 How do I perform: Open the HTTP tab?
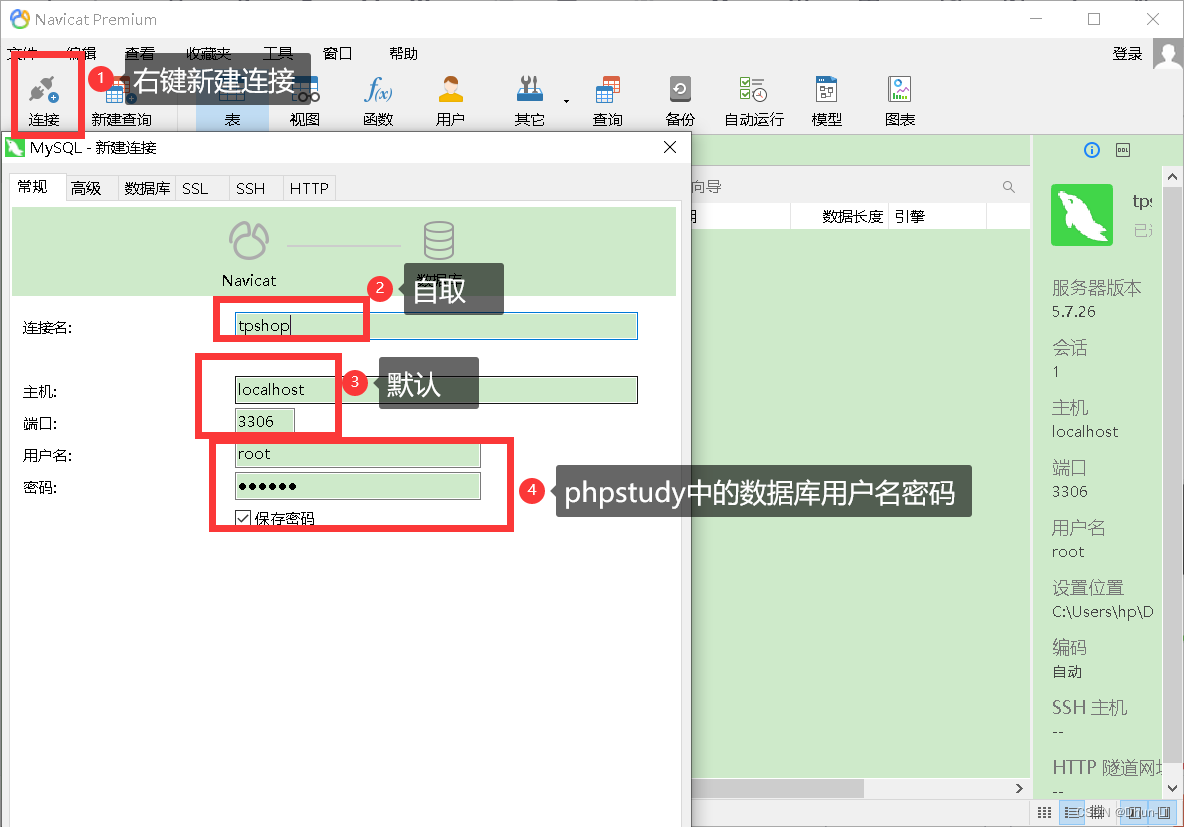[x=309, y=188]
